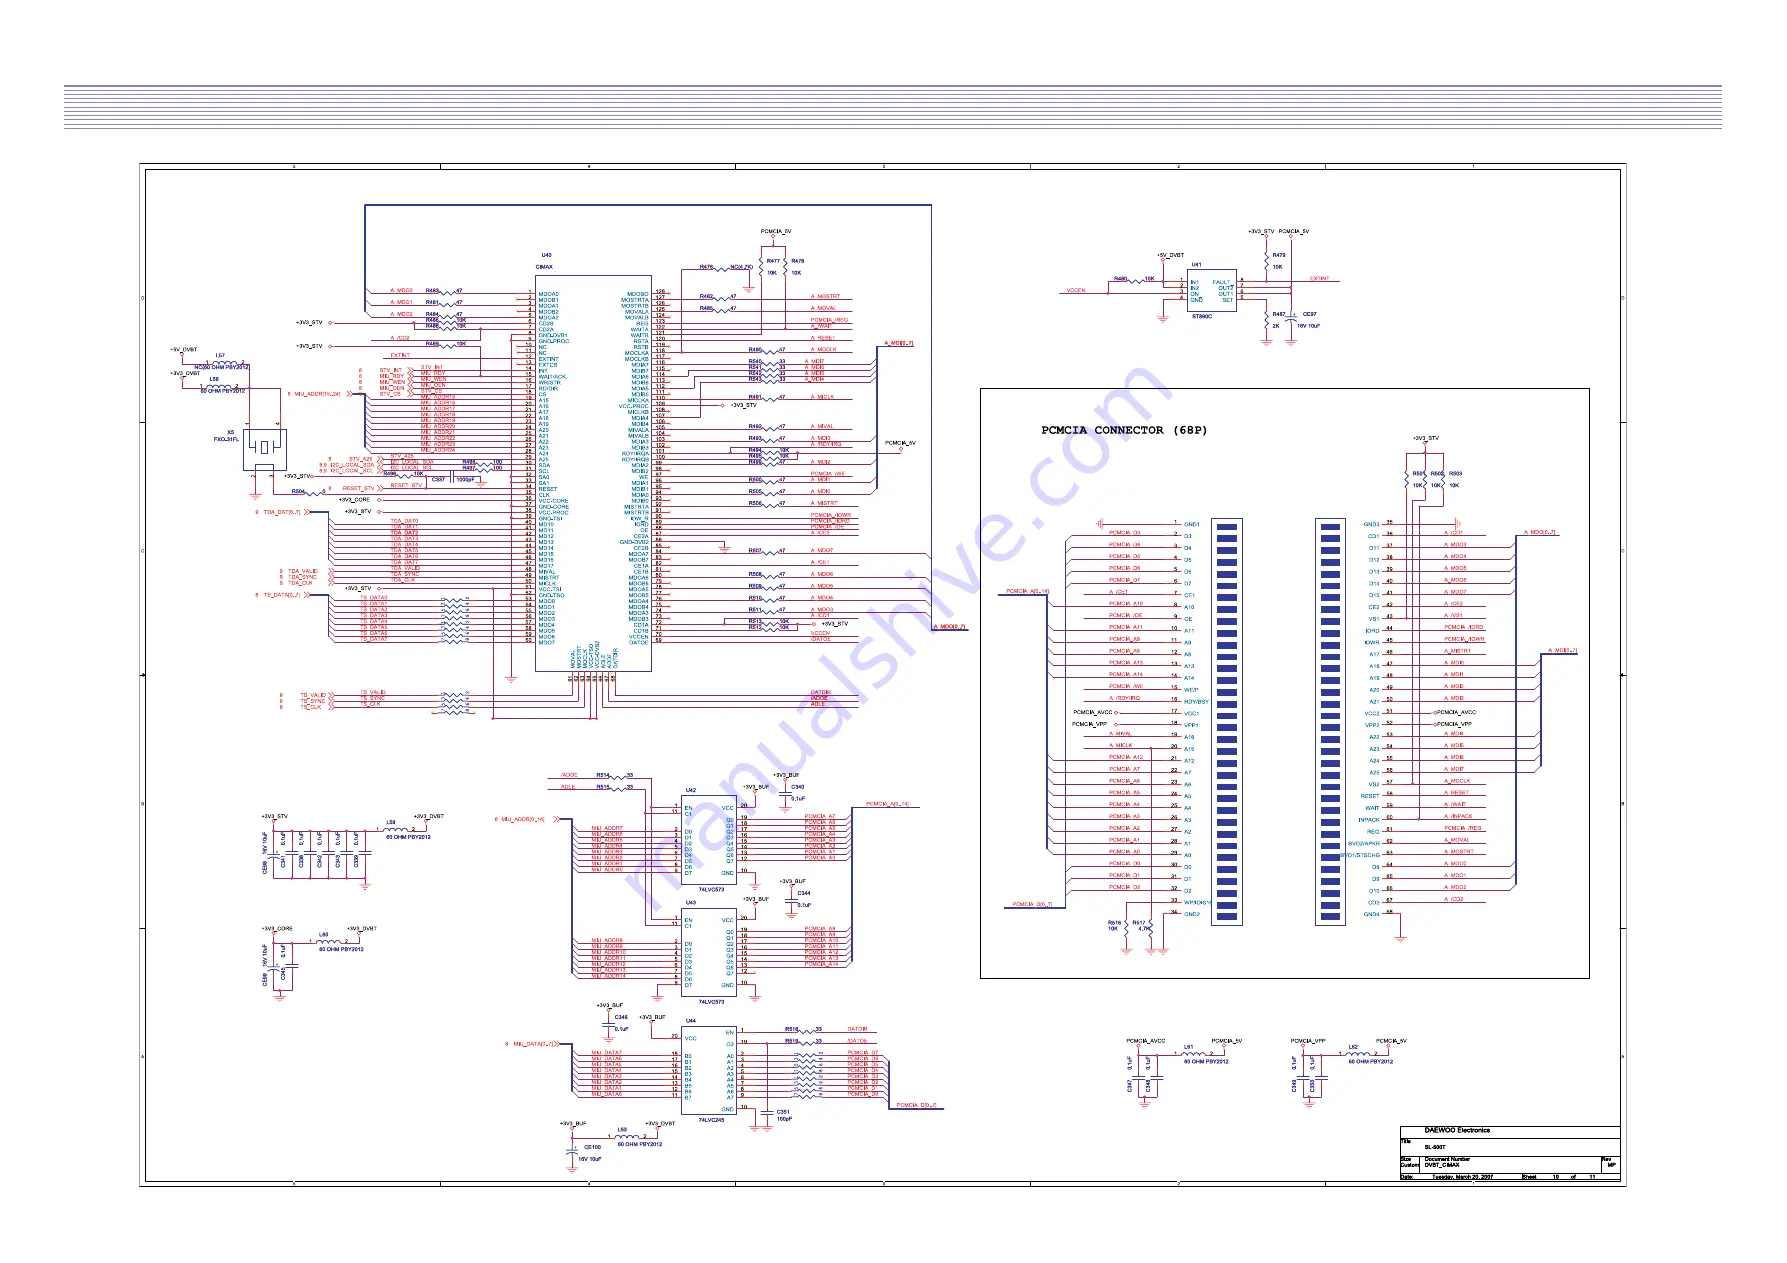Click the '74LVC245' part label under U44
The image size is (1787, 1263).
click(711, 1120)
